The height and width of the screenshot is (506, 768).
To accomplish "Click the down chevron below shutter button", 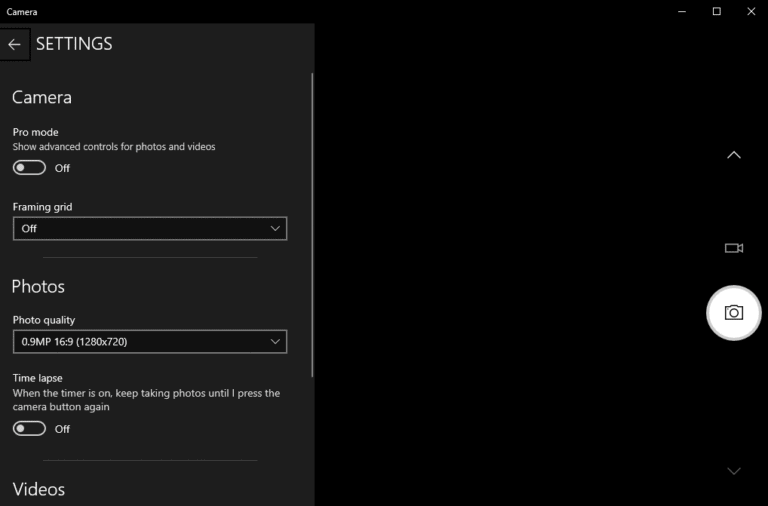I will click(x=733, y=471).
